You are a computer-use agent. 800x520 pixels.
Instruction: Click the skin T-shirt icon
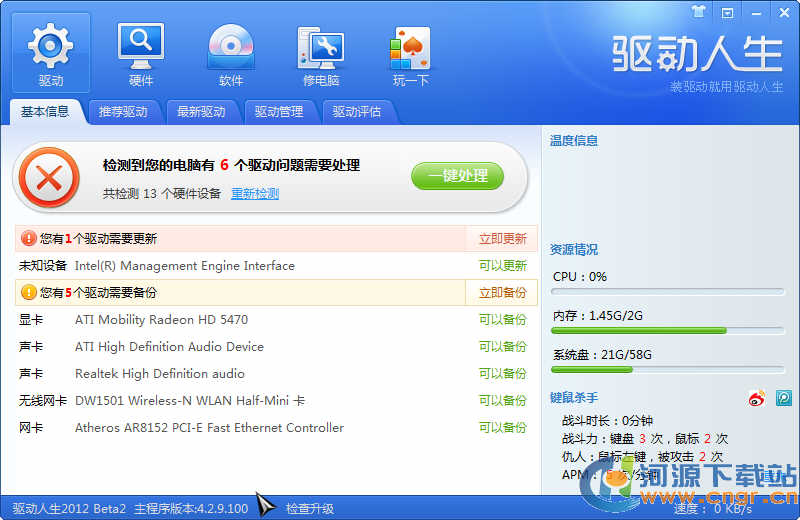click(x=699, y=12)
